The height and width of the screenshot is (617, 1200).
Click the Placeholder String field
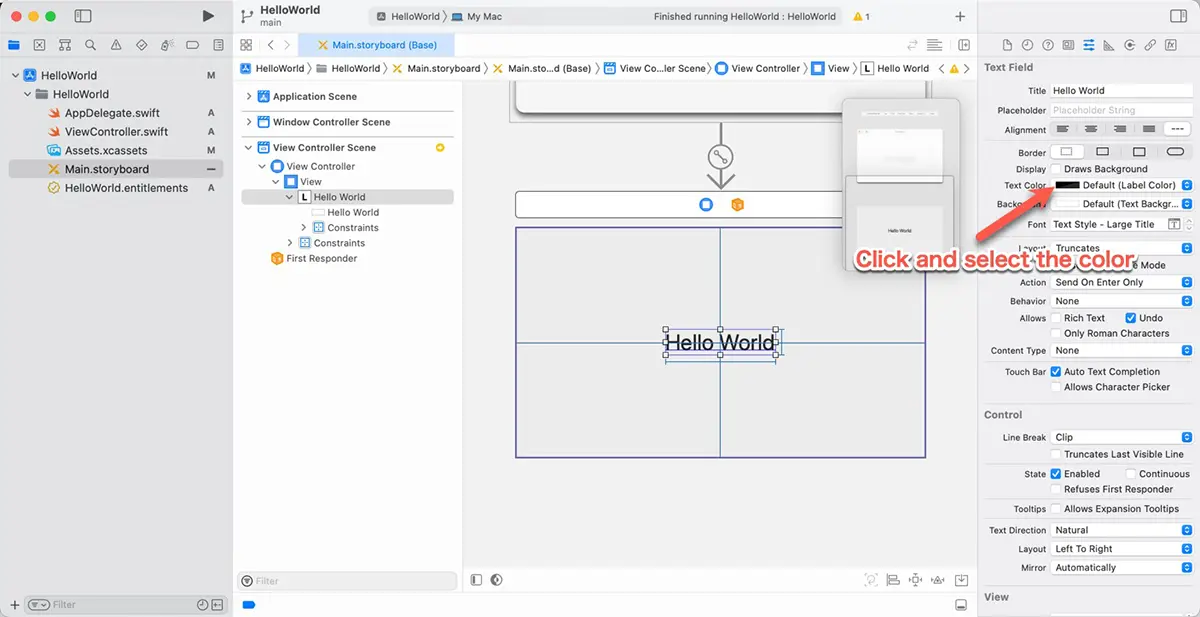click(1122, 110)
